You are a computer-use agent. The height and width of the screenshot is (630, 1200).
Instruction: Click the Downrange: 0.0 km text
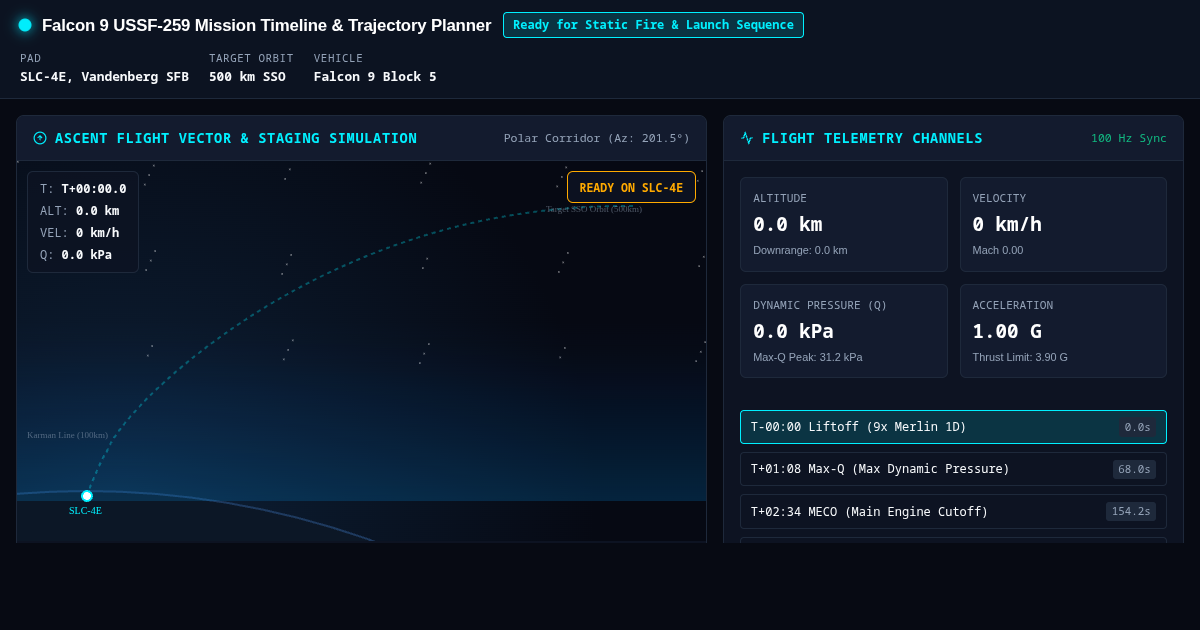tap(800, 250)
